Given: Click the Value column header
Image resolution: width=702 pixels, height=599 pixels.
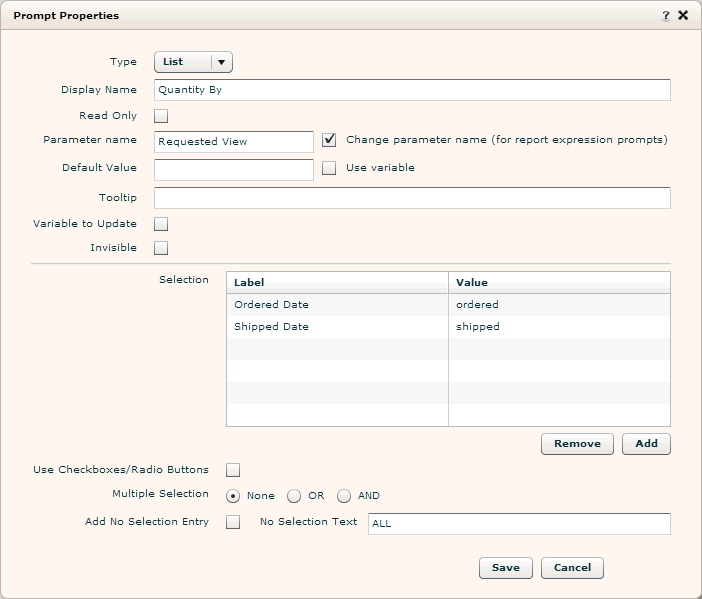Looking at the screenshot, I should (559, 282).
